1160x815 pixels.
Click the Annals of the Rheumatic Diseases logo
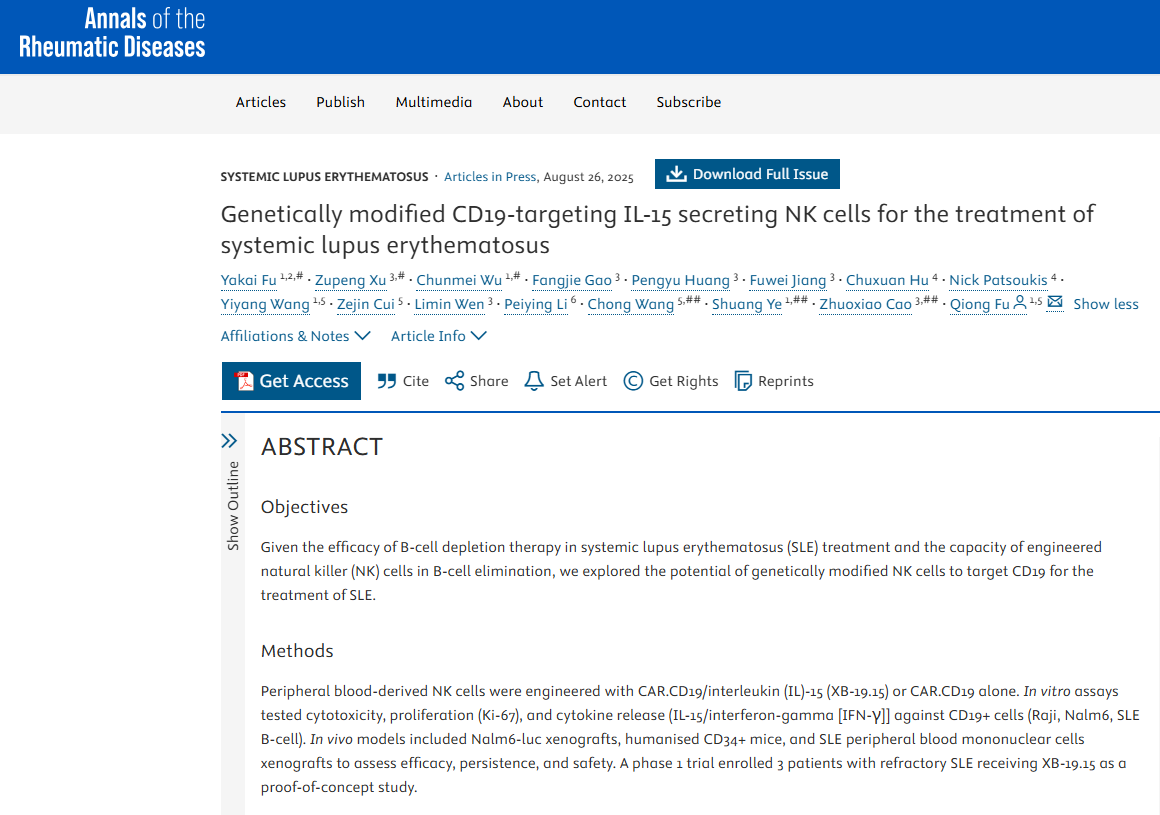tap(112, 33)
